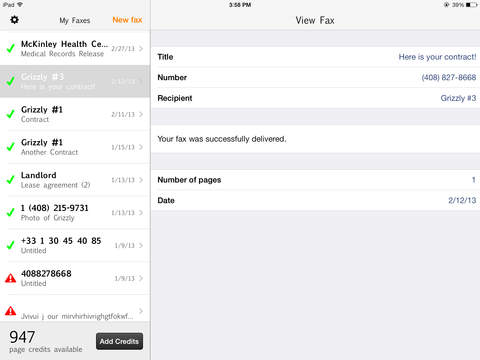480x360 pixels.
Task: Select the Landlord fax entry
Action: (75, 180)
